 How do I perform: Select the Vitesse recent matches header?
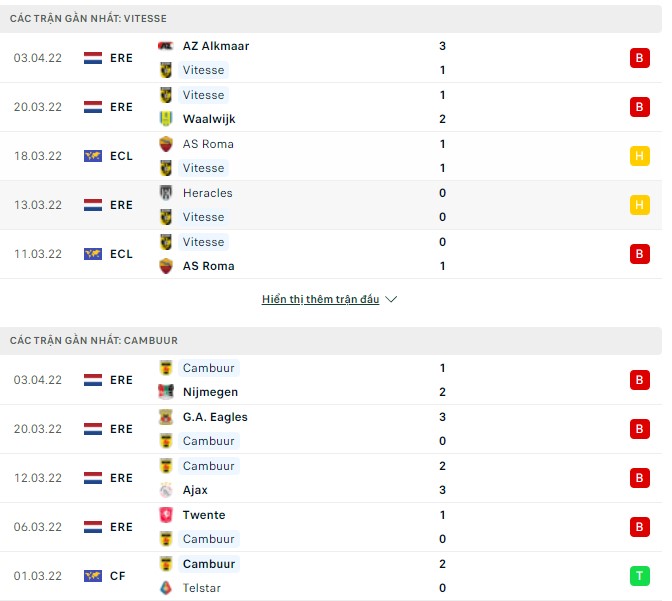[89, 19]
